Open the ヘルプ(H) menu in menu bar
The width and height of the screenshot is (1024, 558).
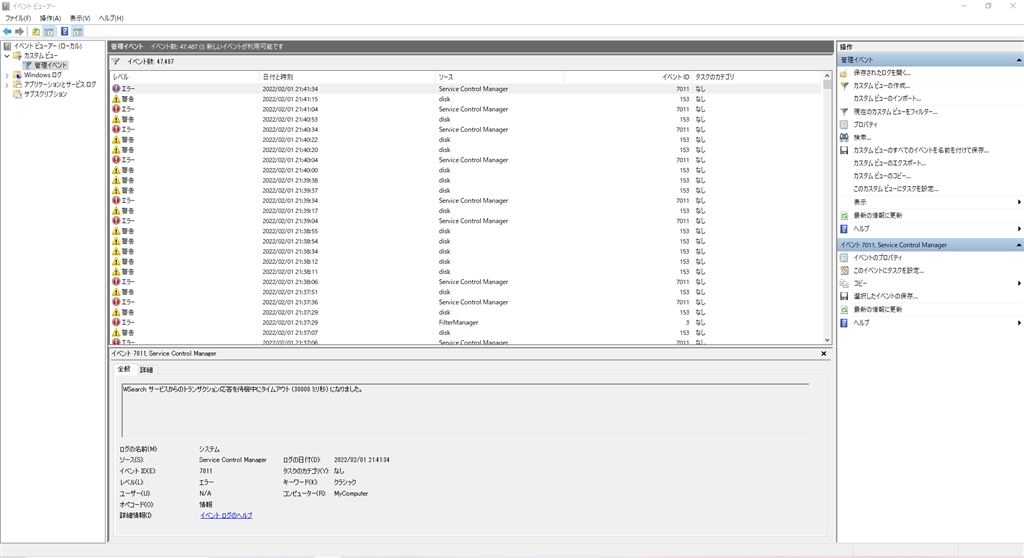[111, 18]
